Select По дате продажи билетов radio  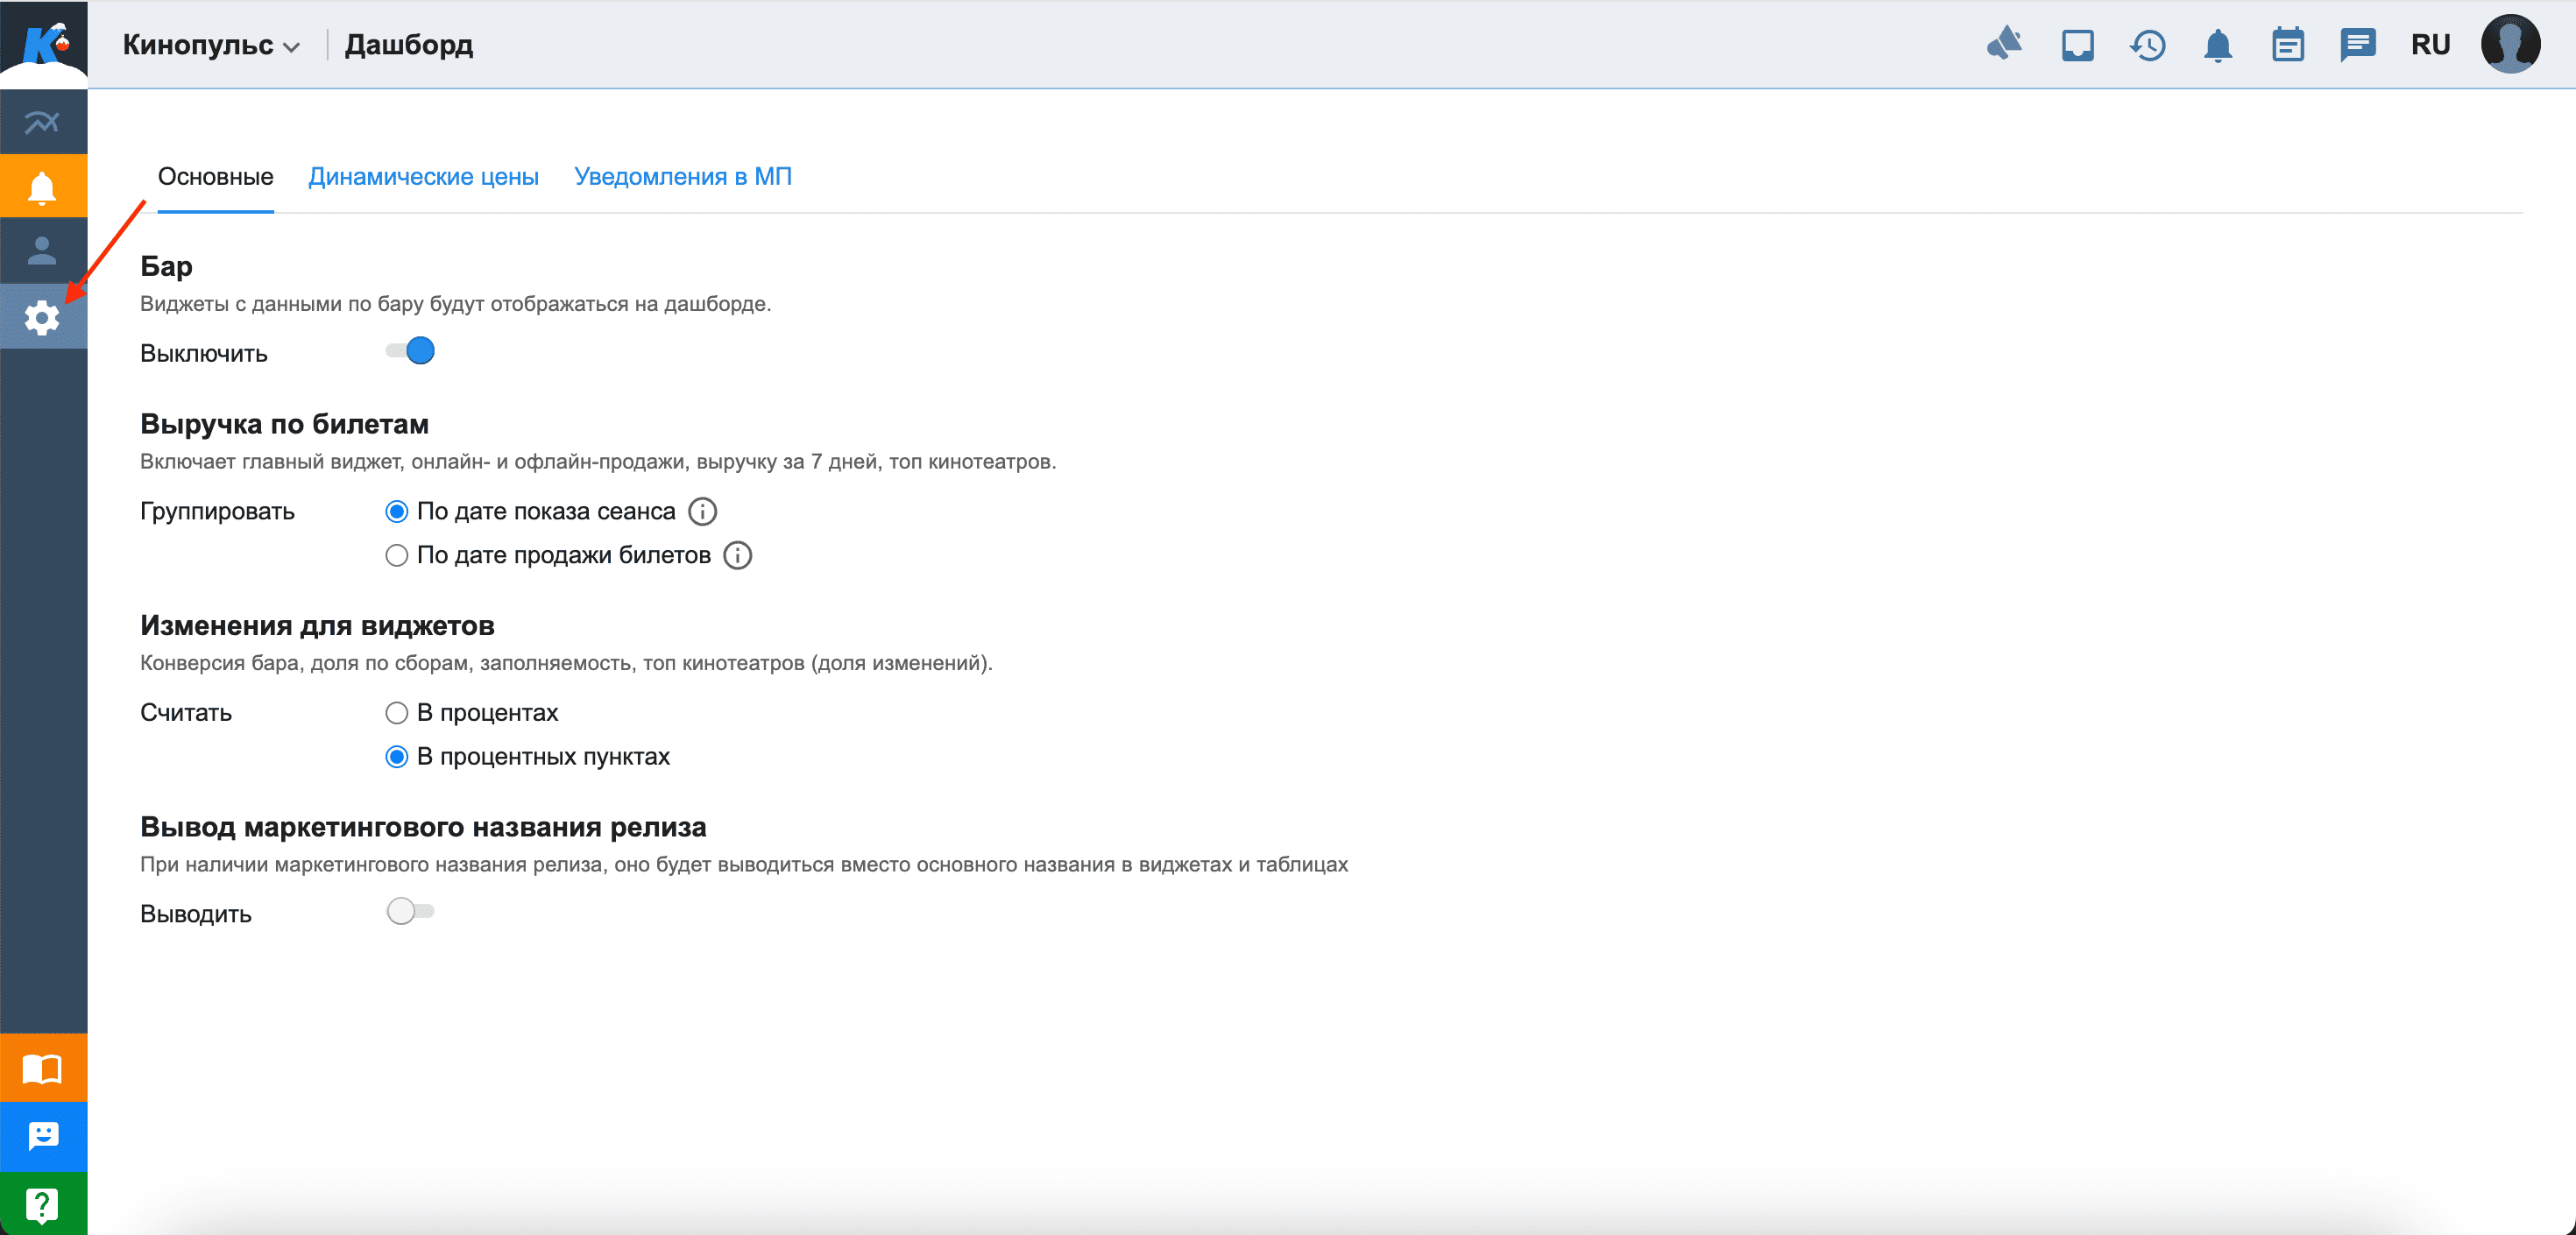pos(397,555)
